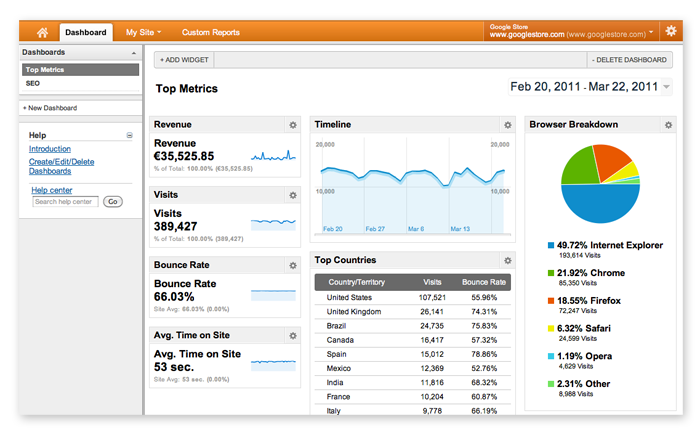Select the Spain country row
This screenshot has width=700, height=440.
click(x=412, y=354)
